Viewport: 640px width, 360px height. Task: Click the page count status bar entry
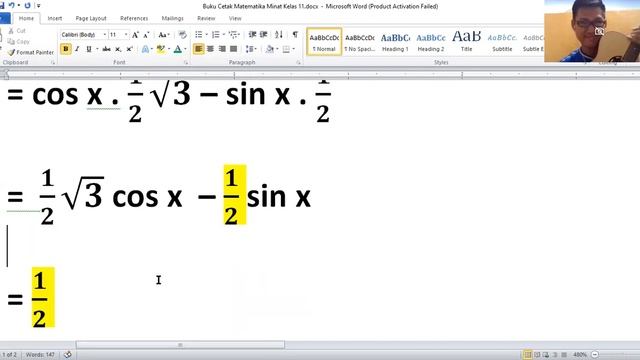click(x=9, y=355)
